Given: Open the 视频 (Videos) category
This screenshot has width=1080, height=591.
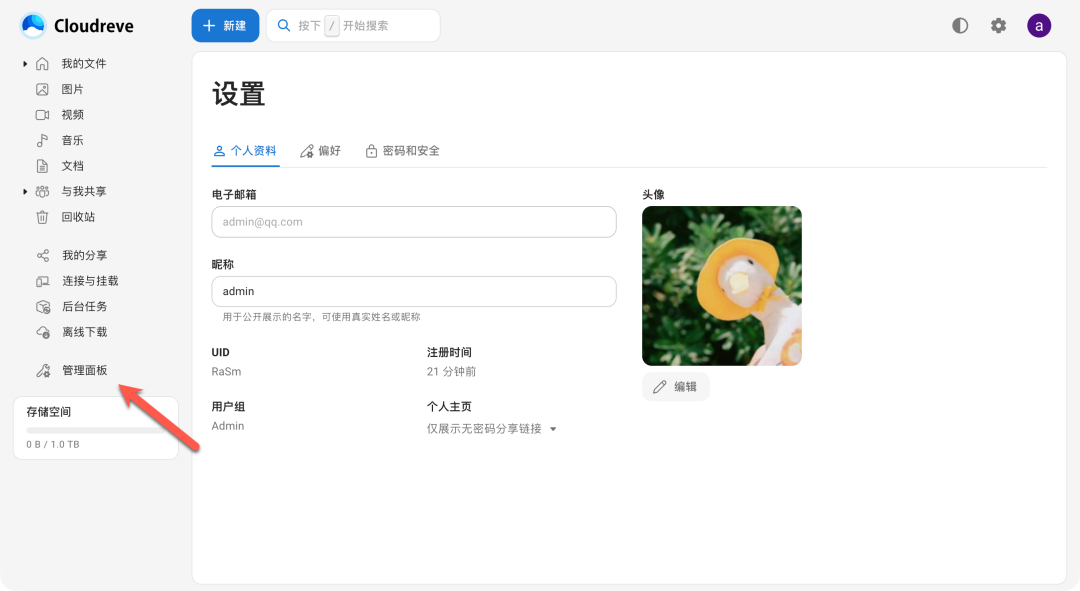Looking at the screenshot, I should 72,115.
